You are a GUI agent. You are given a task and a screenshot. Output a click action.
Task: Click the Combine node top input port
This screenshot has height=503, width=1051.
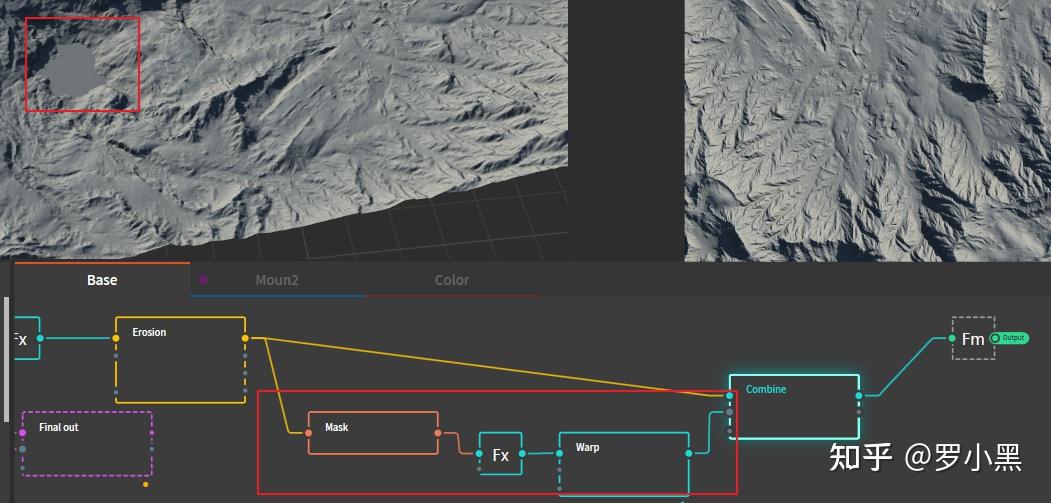(729, 396)
